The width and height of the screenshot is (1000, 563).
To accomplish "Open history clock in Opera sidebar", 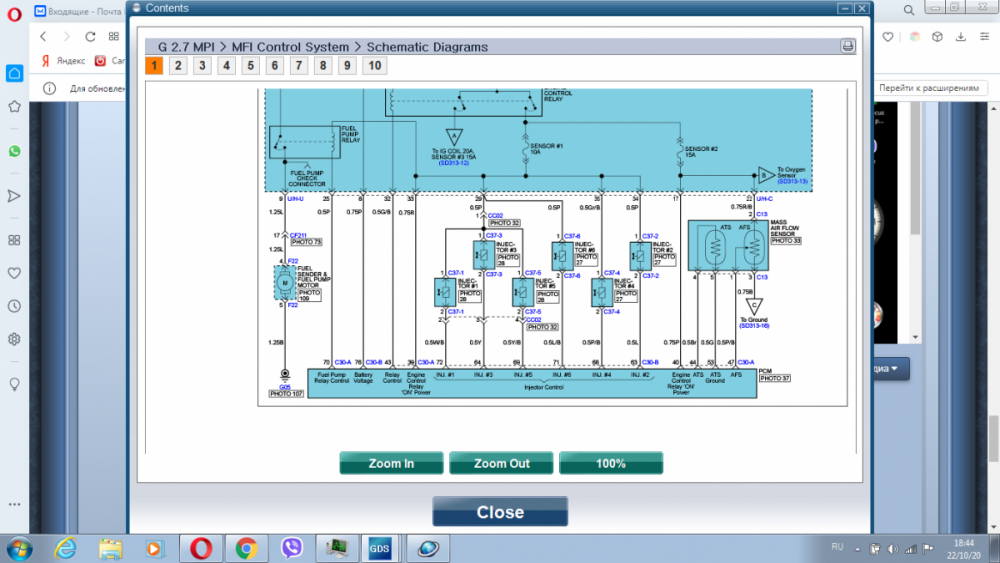I will coord(14,306).
